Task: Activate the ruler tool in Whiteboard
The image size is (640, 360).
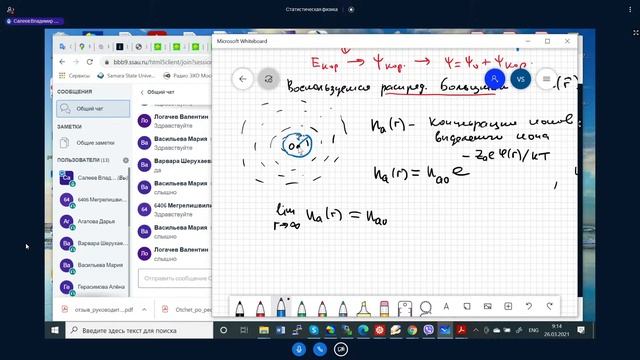Action: click(404, 308)
